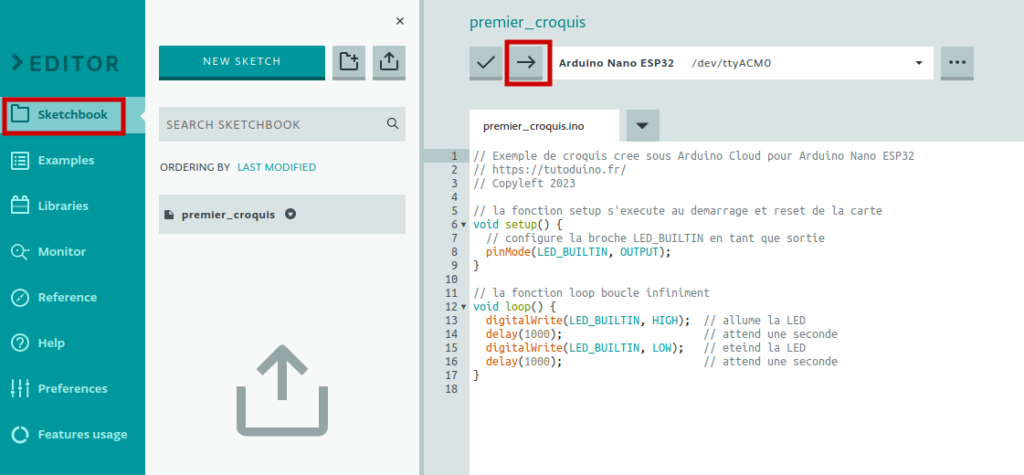
Task: Expand premier_croquis sketch options arrow
Action: point(291,214)
